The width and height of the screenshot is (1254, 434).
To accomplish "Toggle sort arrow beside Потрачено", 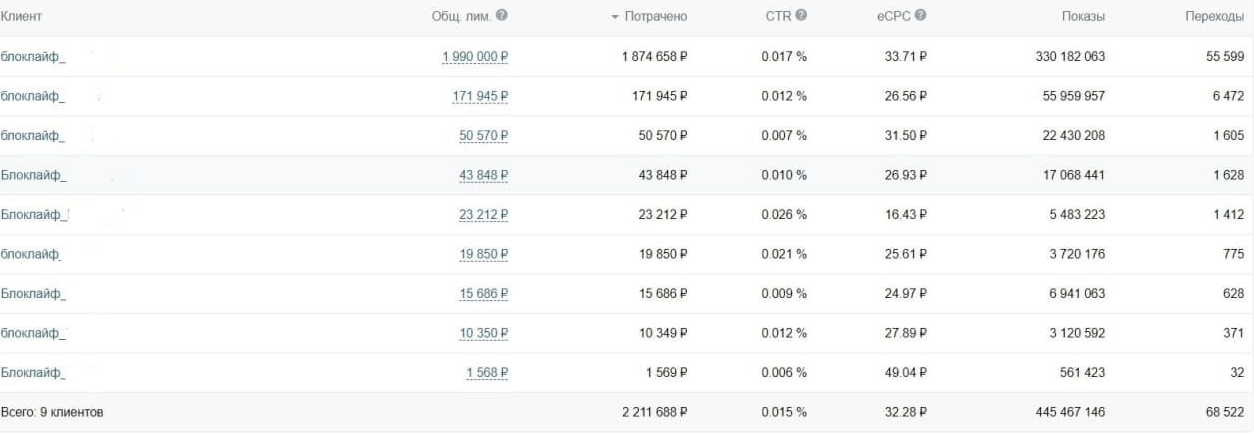I will click(615, 17).
